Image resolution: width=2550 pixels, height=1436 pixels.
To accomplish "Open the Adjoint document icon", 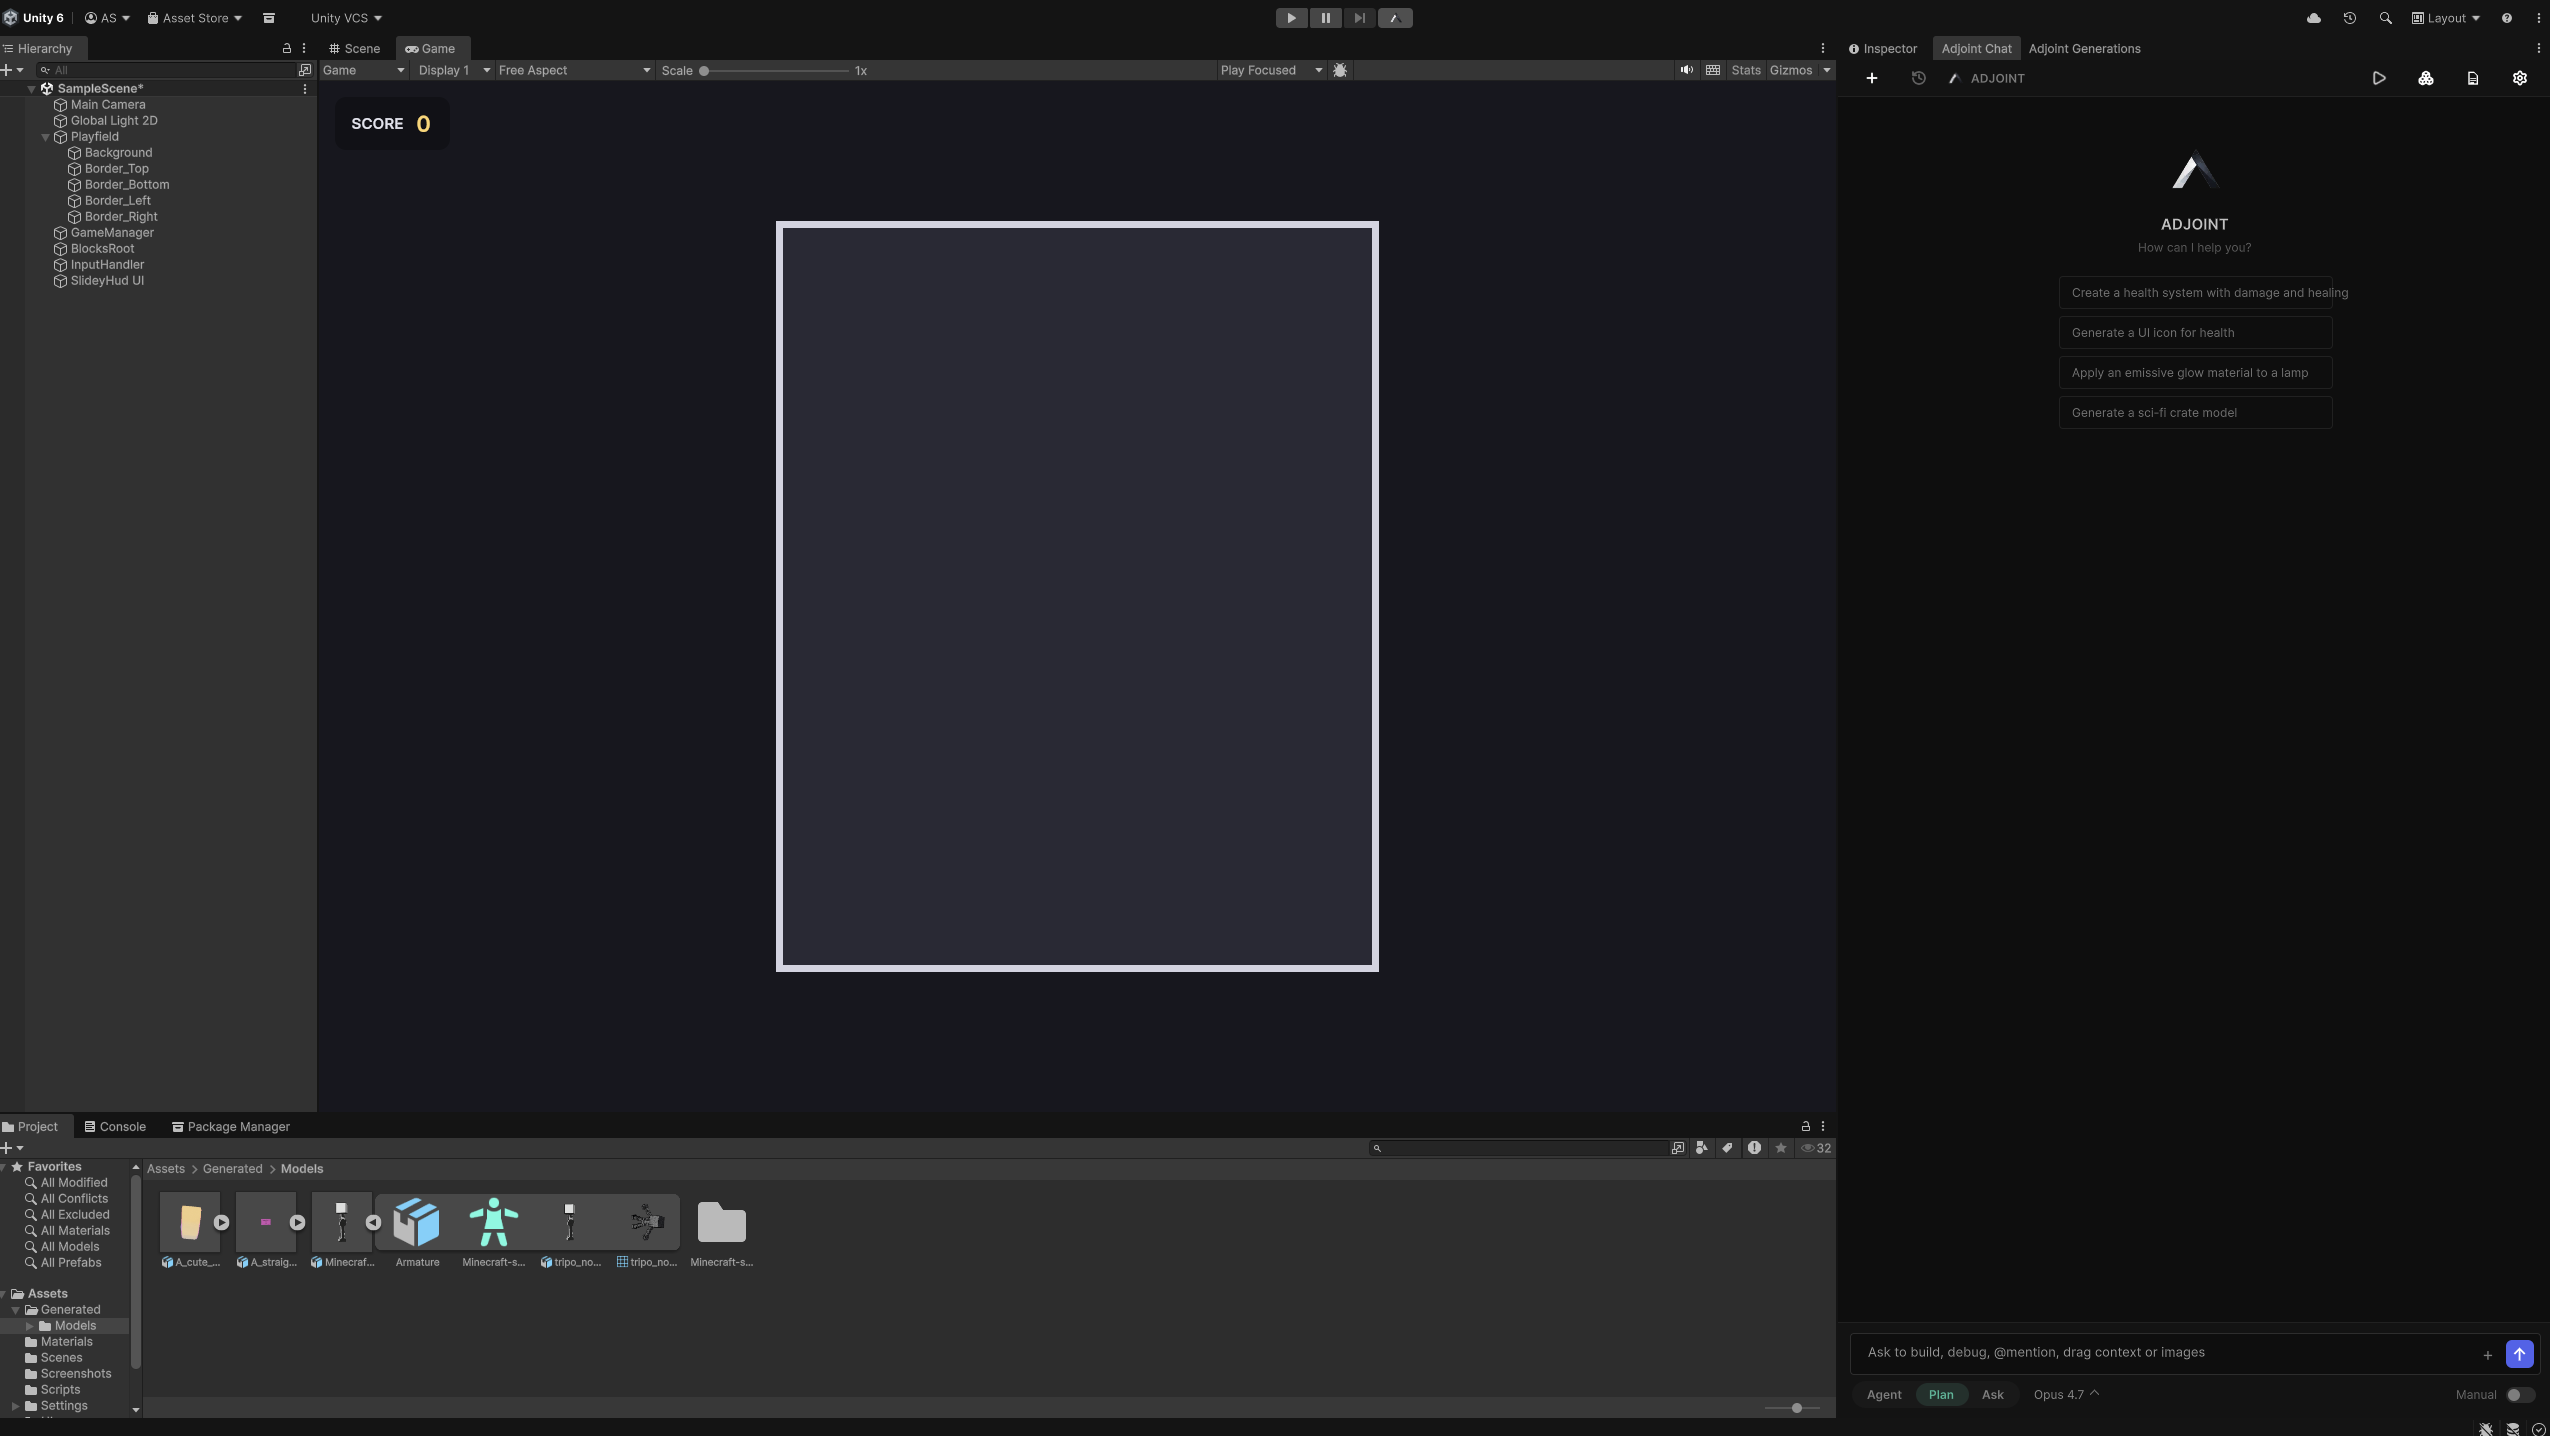I will coord(2473,78).
